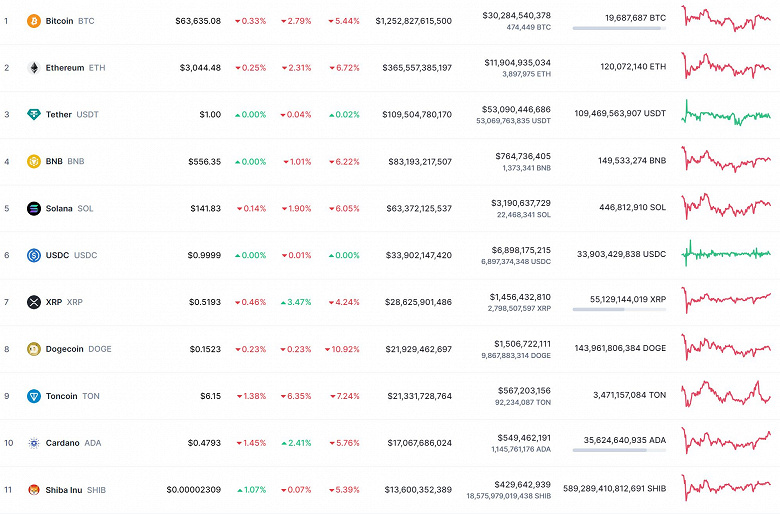This screenshot has height=514, width=780.
Task: Click the Ethereum diamond logo icon
Action: [x=33, y=67]
